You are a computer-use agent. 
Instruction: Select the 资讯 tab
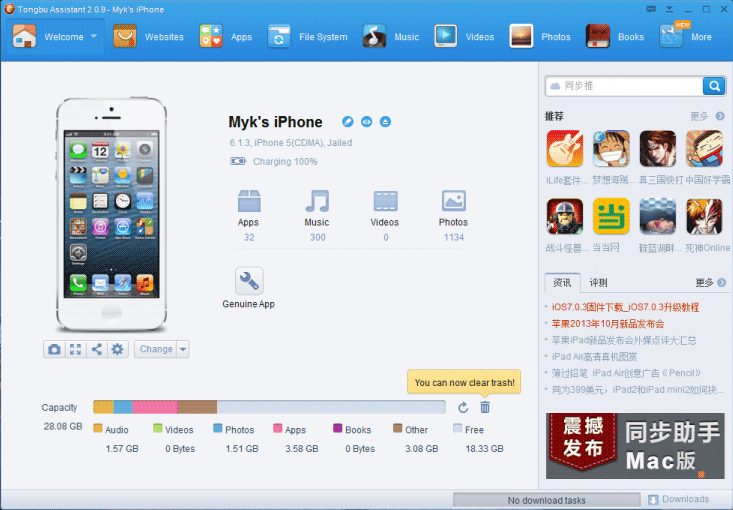point(562,283)
